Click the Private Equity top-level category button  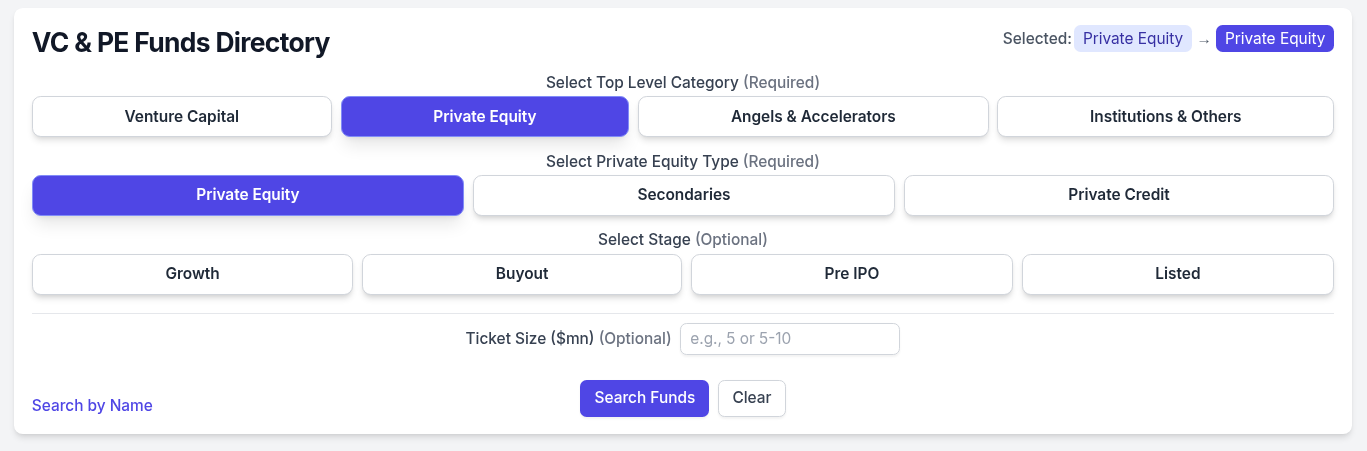pyautogui.click(x=484, y=116)
